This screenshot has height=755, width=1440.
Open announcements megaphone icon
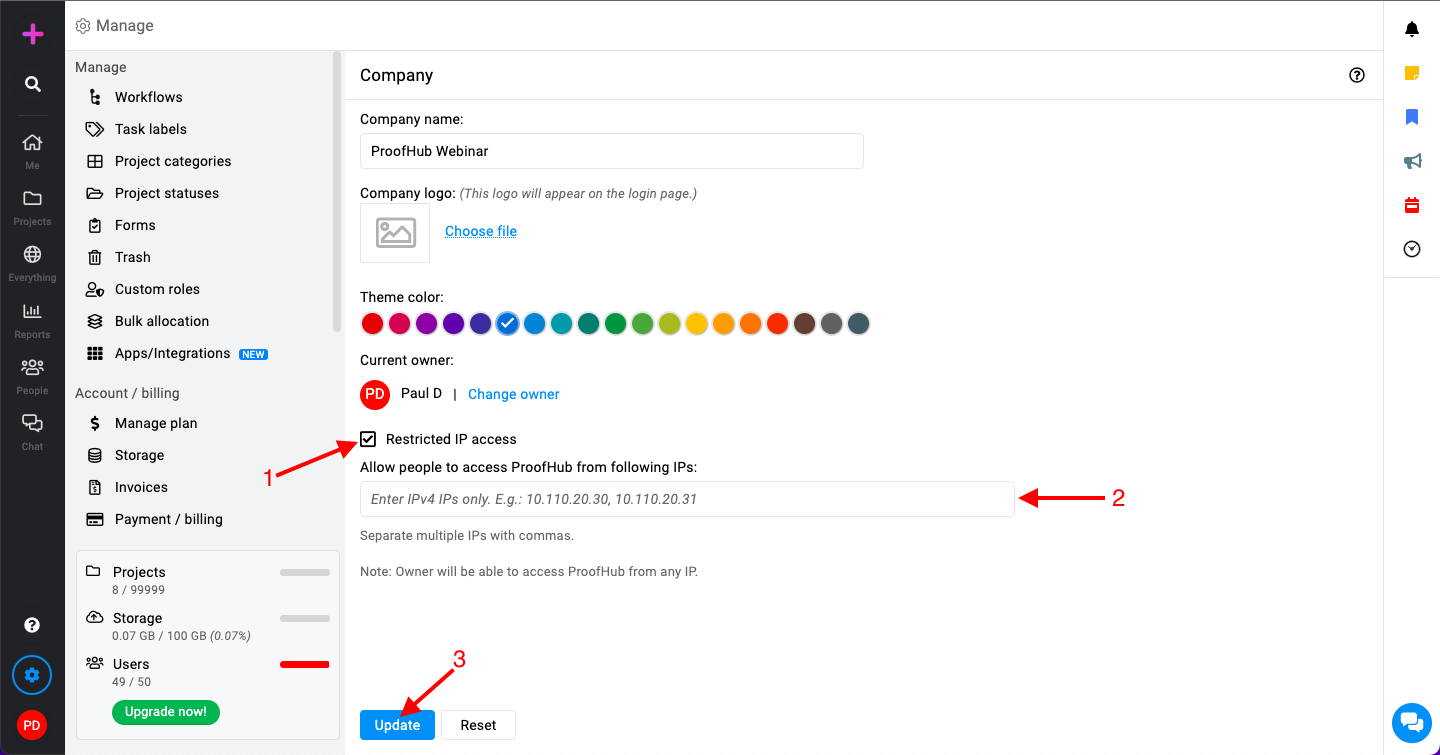click(1412, 161)
